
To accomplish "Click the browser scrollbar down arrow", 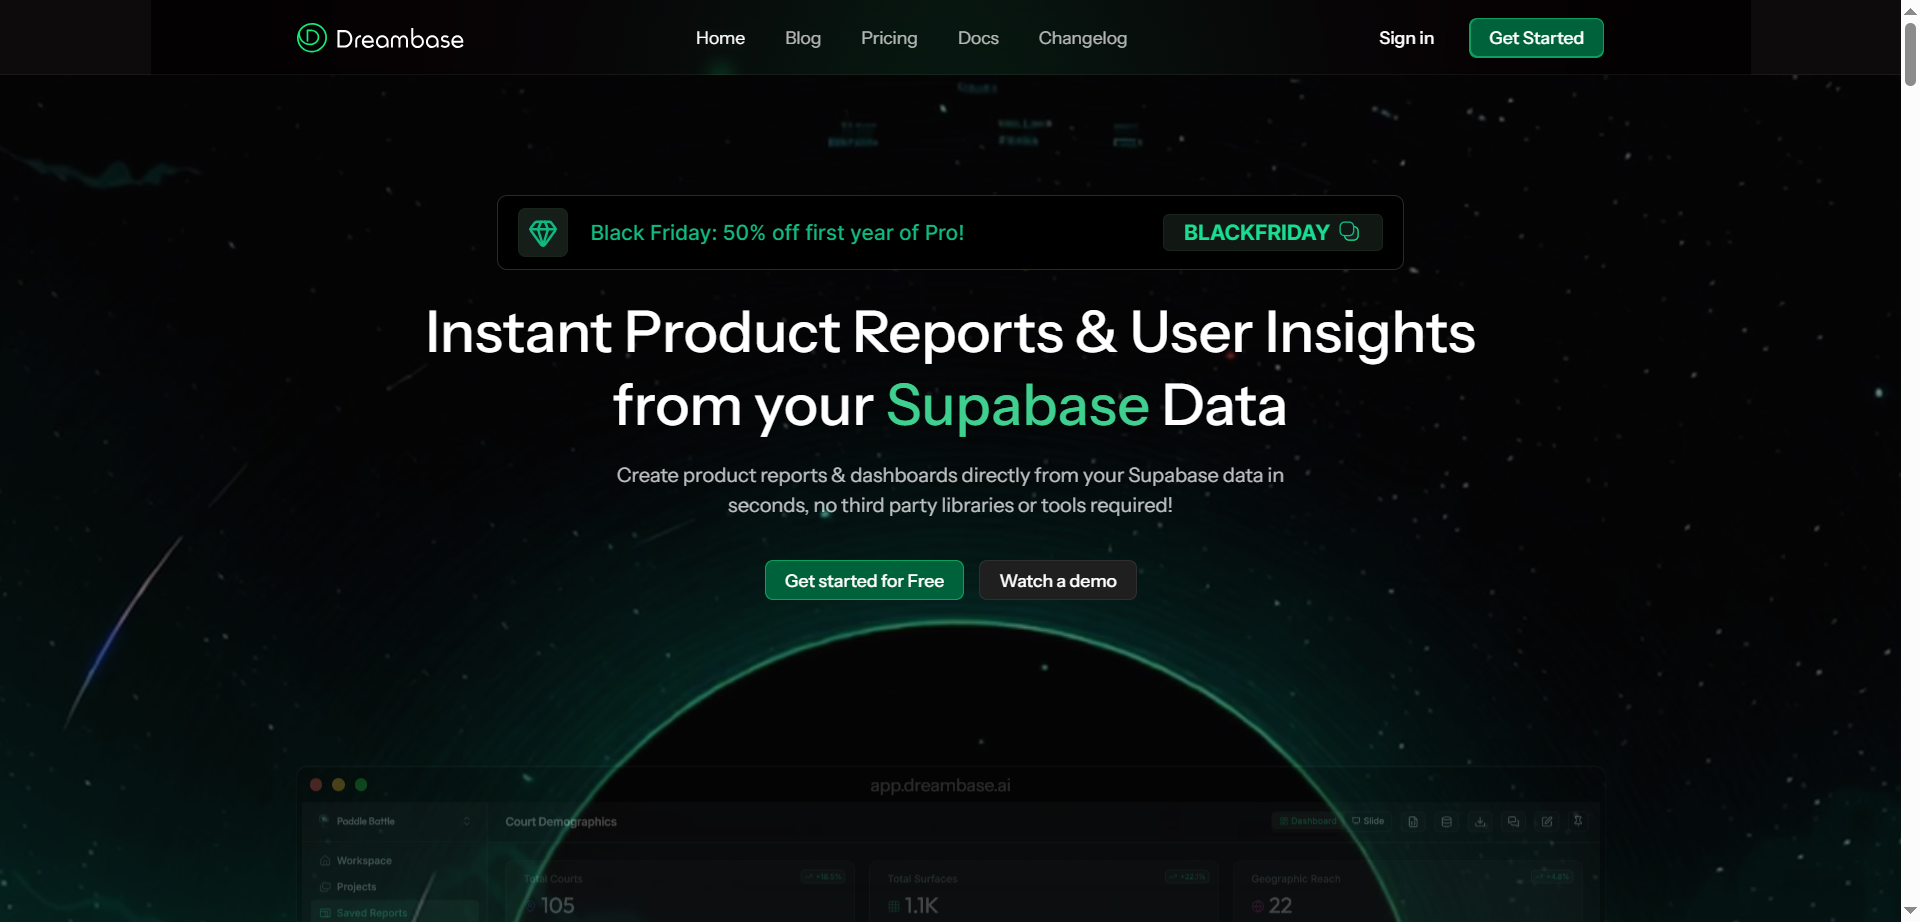I will [1910, 912].
